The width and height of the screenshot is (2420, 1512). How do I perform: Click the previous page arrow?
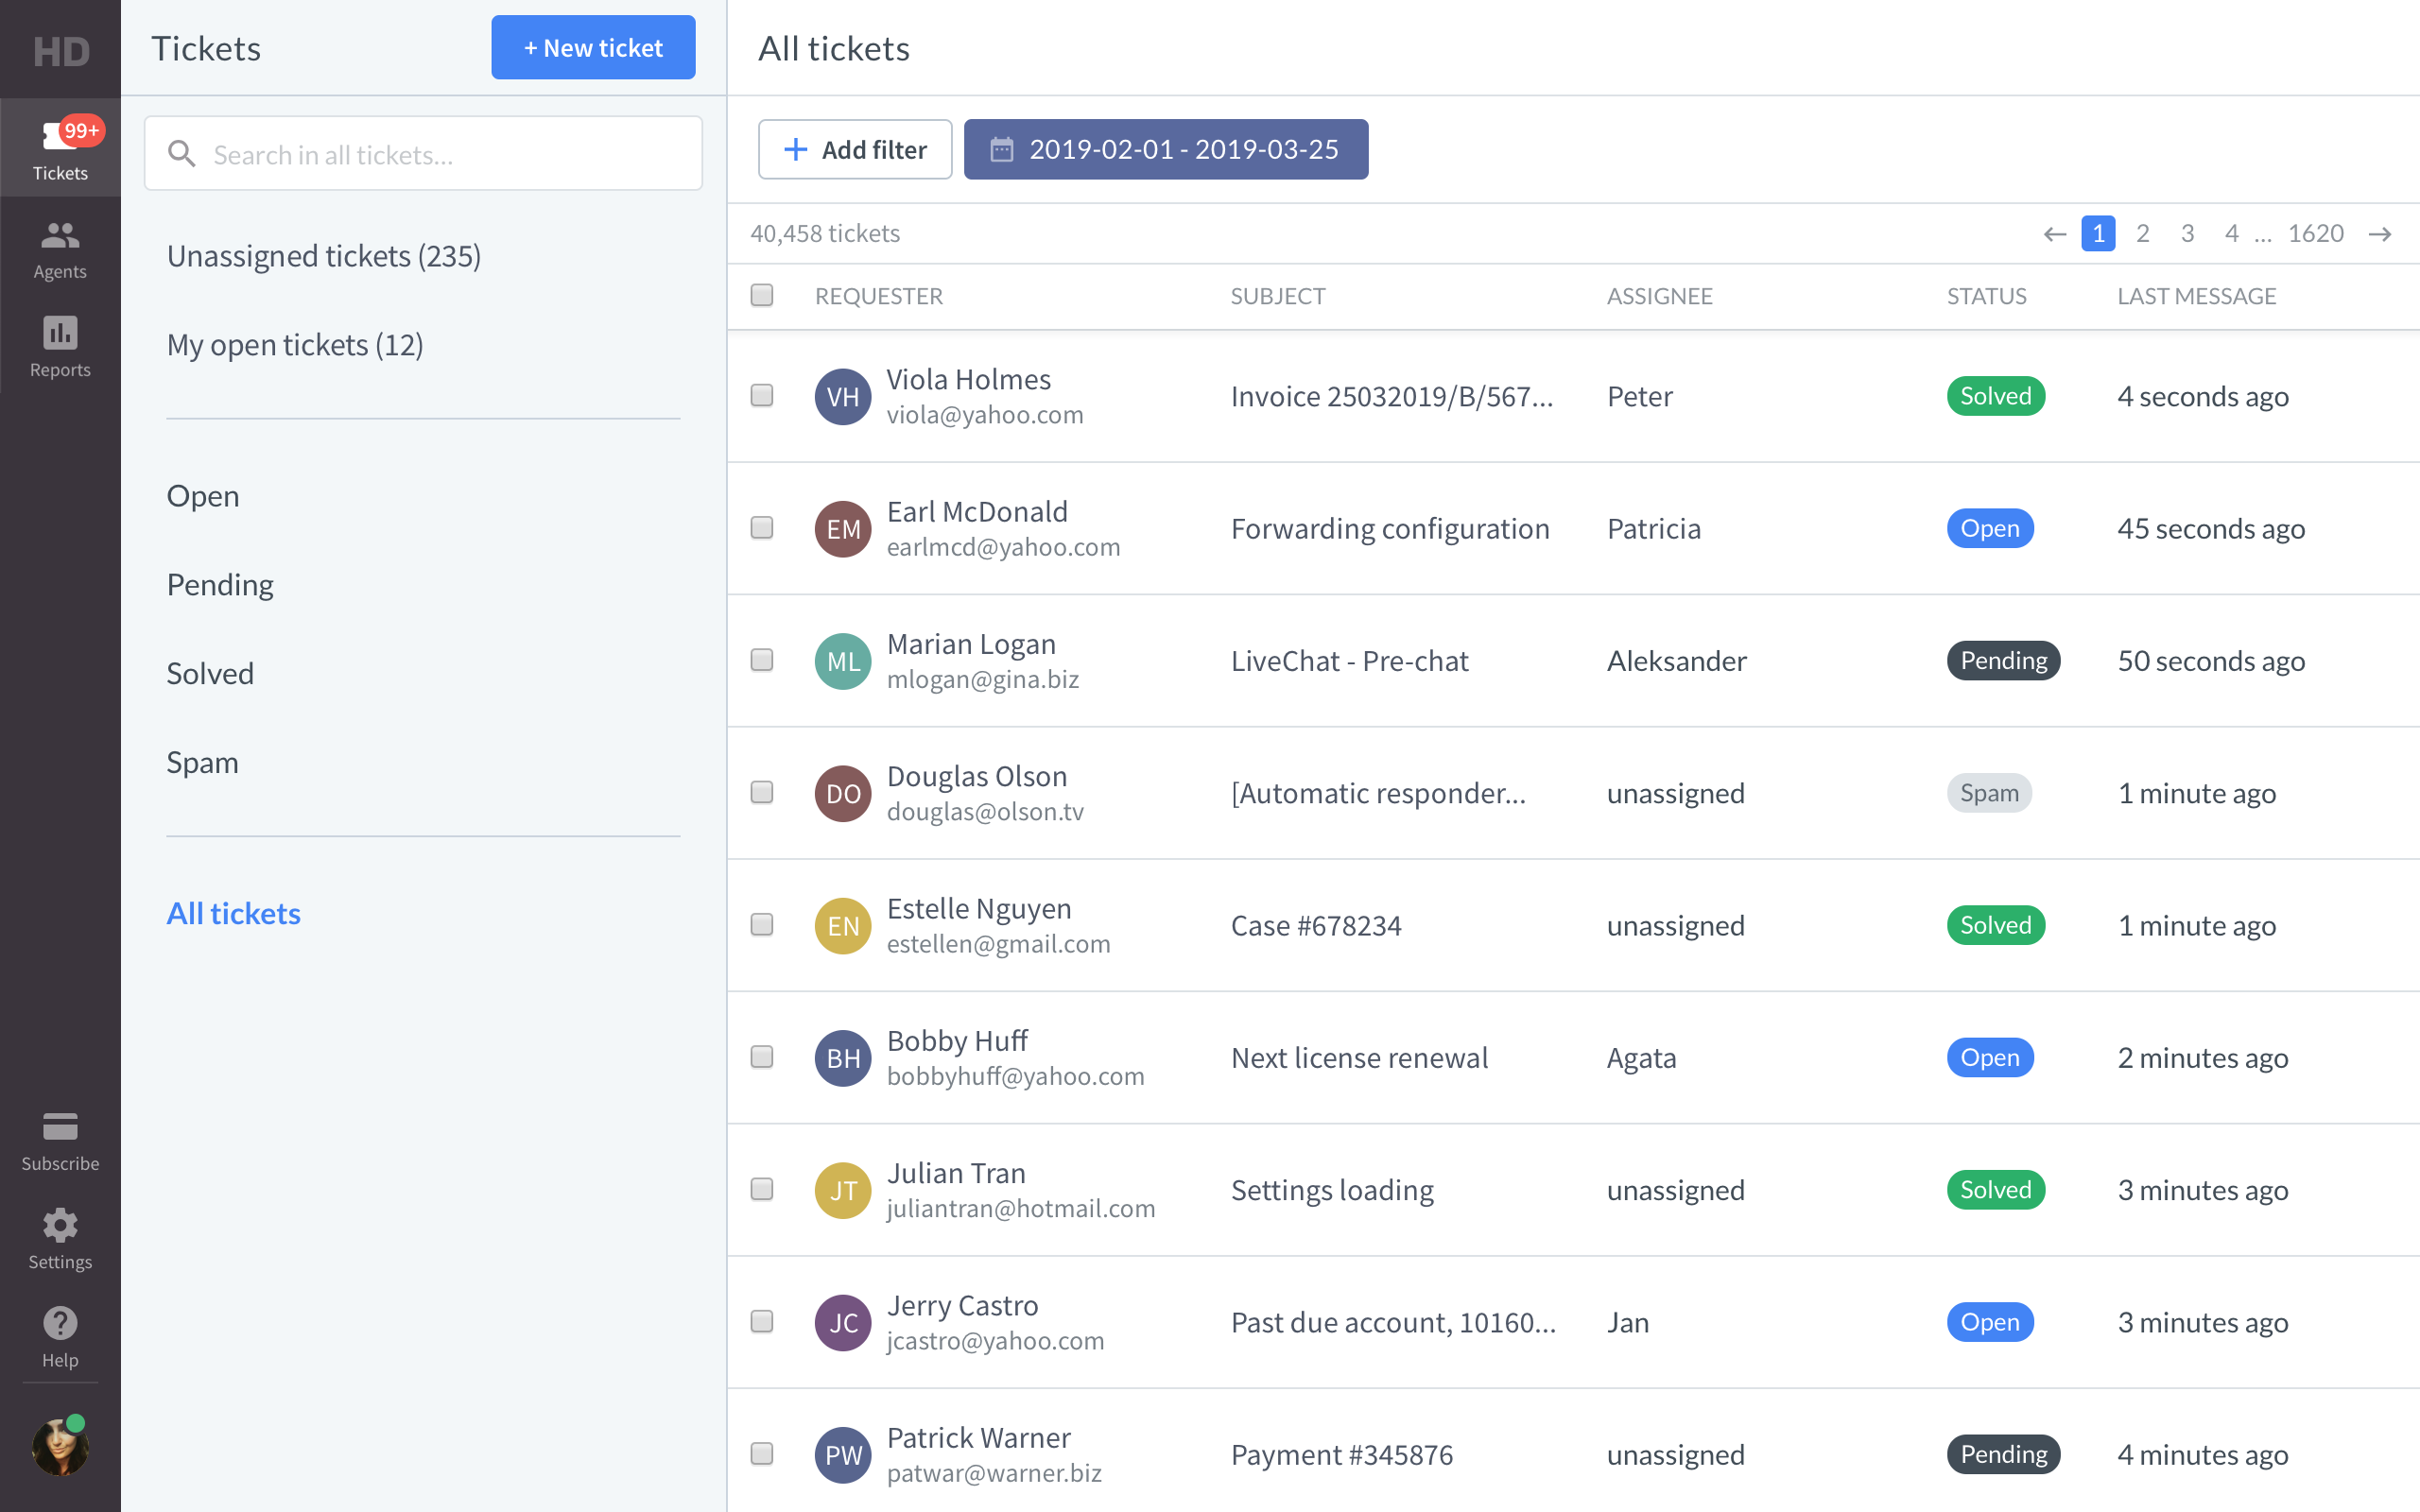tap(2054, 234)
